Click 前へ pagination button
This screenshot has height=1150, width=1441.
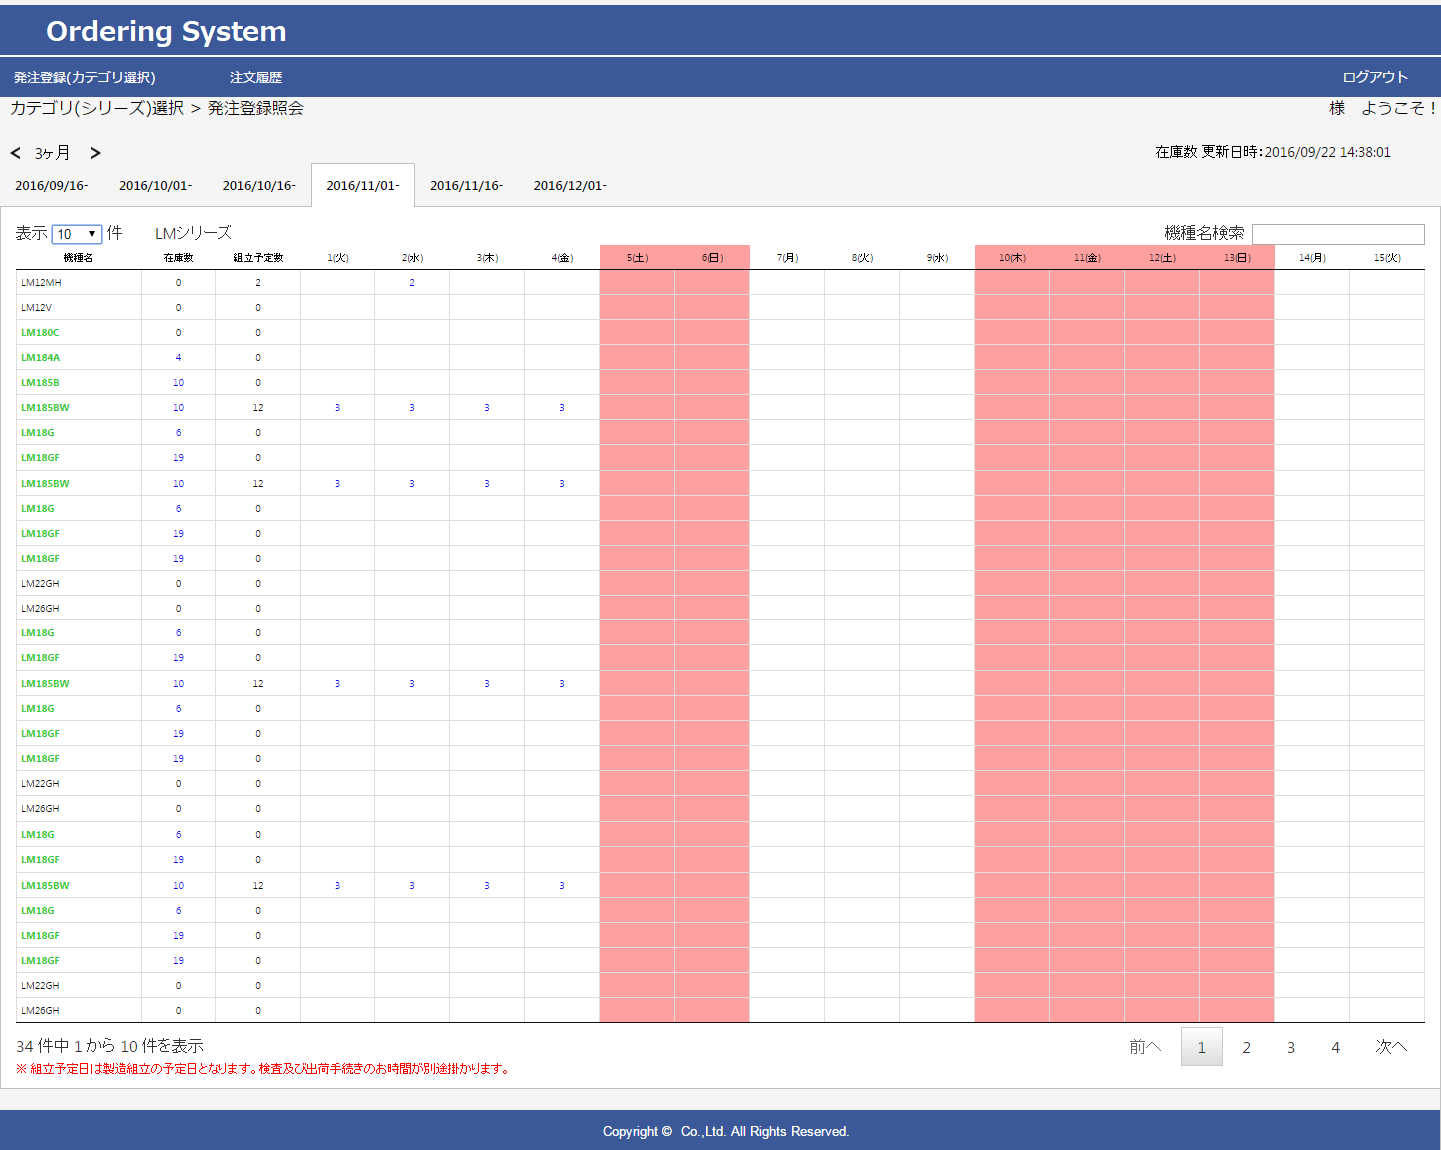[1145, 1047]
